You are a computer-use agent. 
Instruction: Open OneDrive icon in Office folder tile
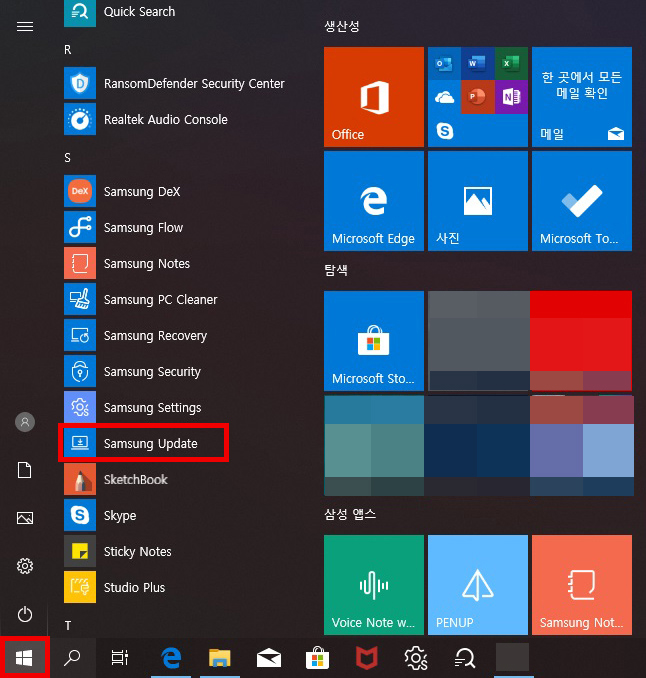tap(444, 97)
